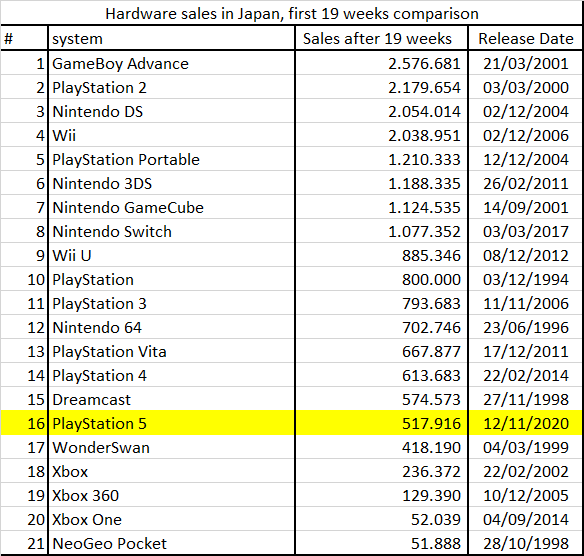584x556 pixels.
Task: Click the sales value 800.000
Action: pyautogui.click(x=431, y=280)
